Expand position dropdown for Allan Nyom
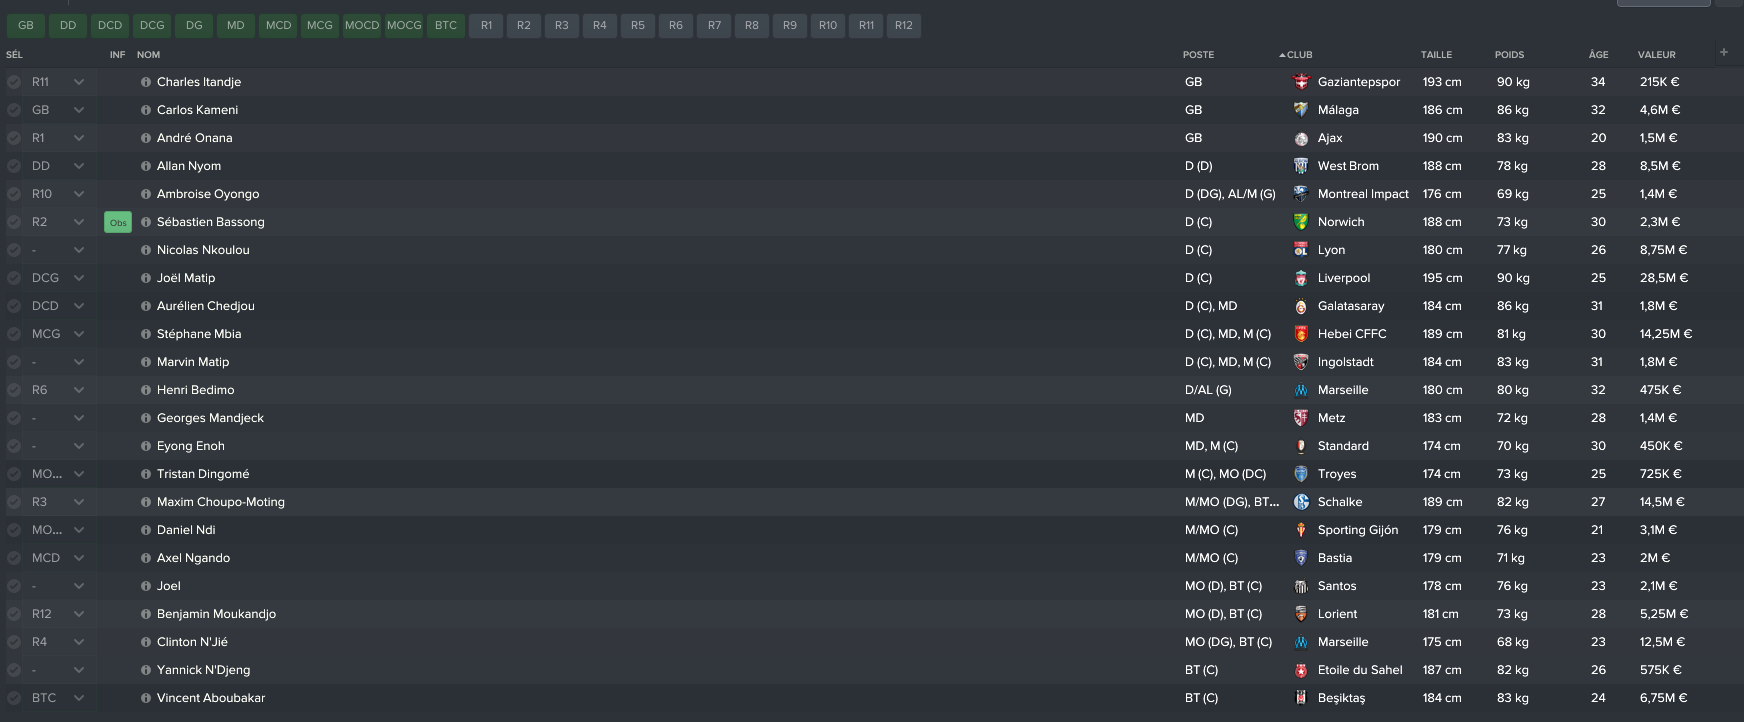 coord(79,166)
